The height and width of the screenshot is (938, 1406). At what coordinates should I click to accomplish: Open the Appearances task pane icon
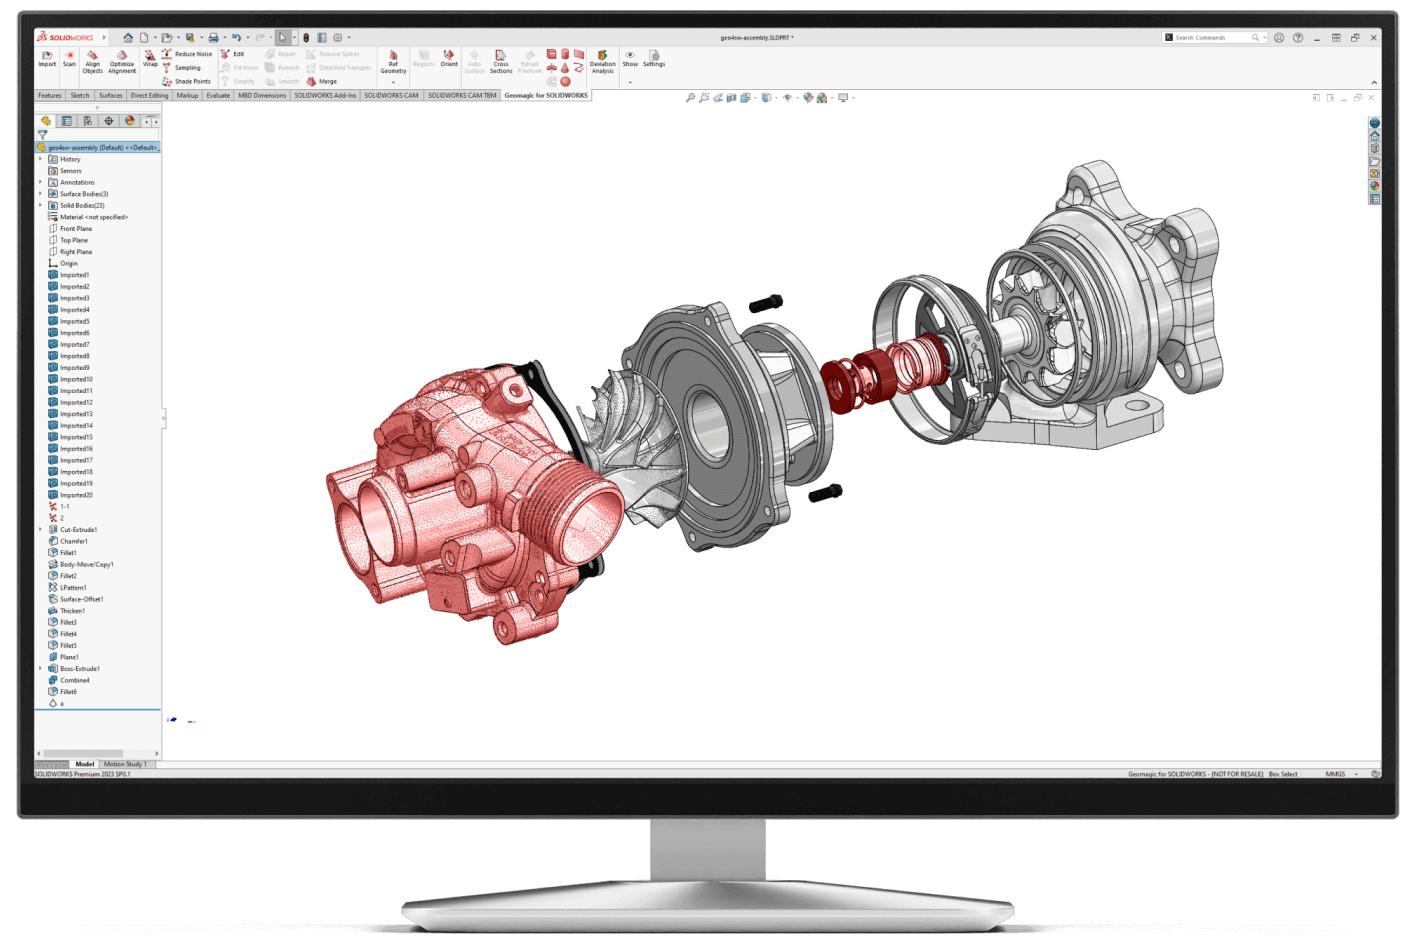point(1374,186)
